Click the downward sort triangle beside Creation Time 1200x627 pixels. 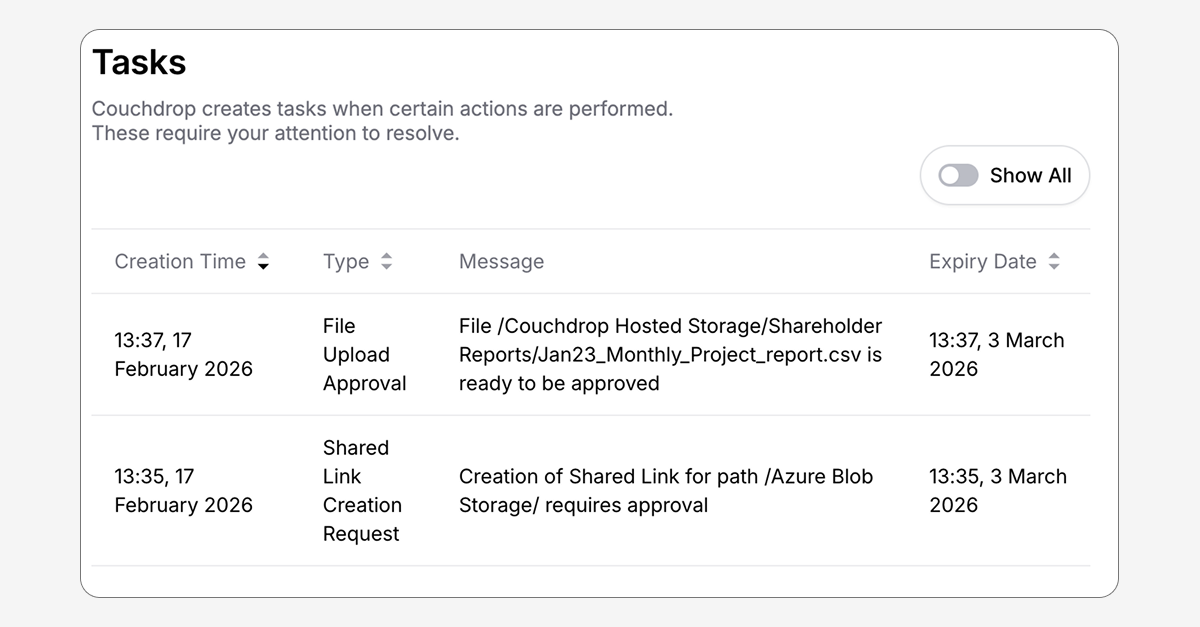point(263,266)
